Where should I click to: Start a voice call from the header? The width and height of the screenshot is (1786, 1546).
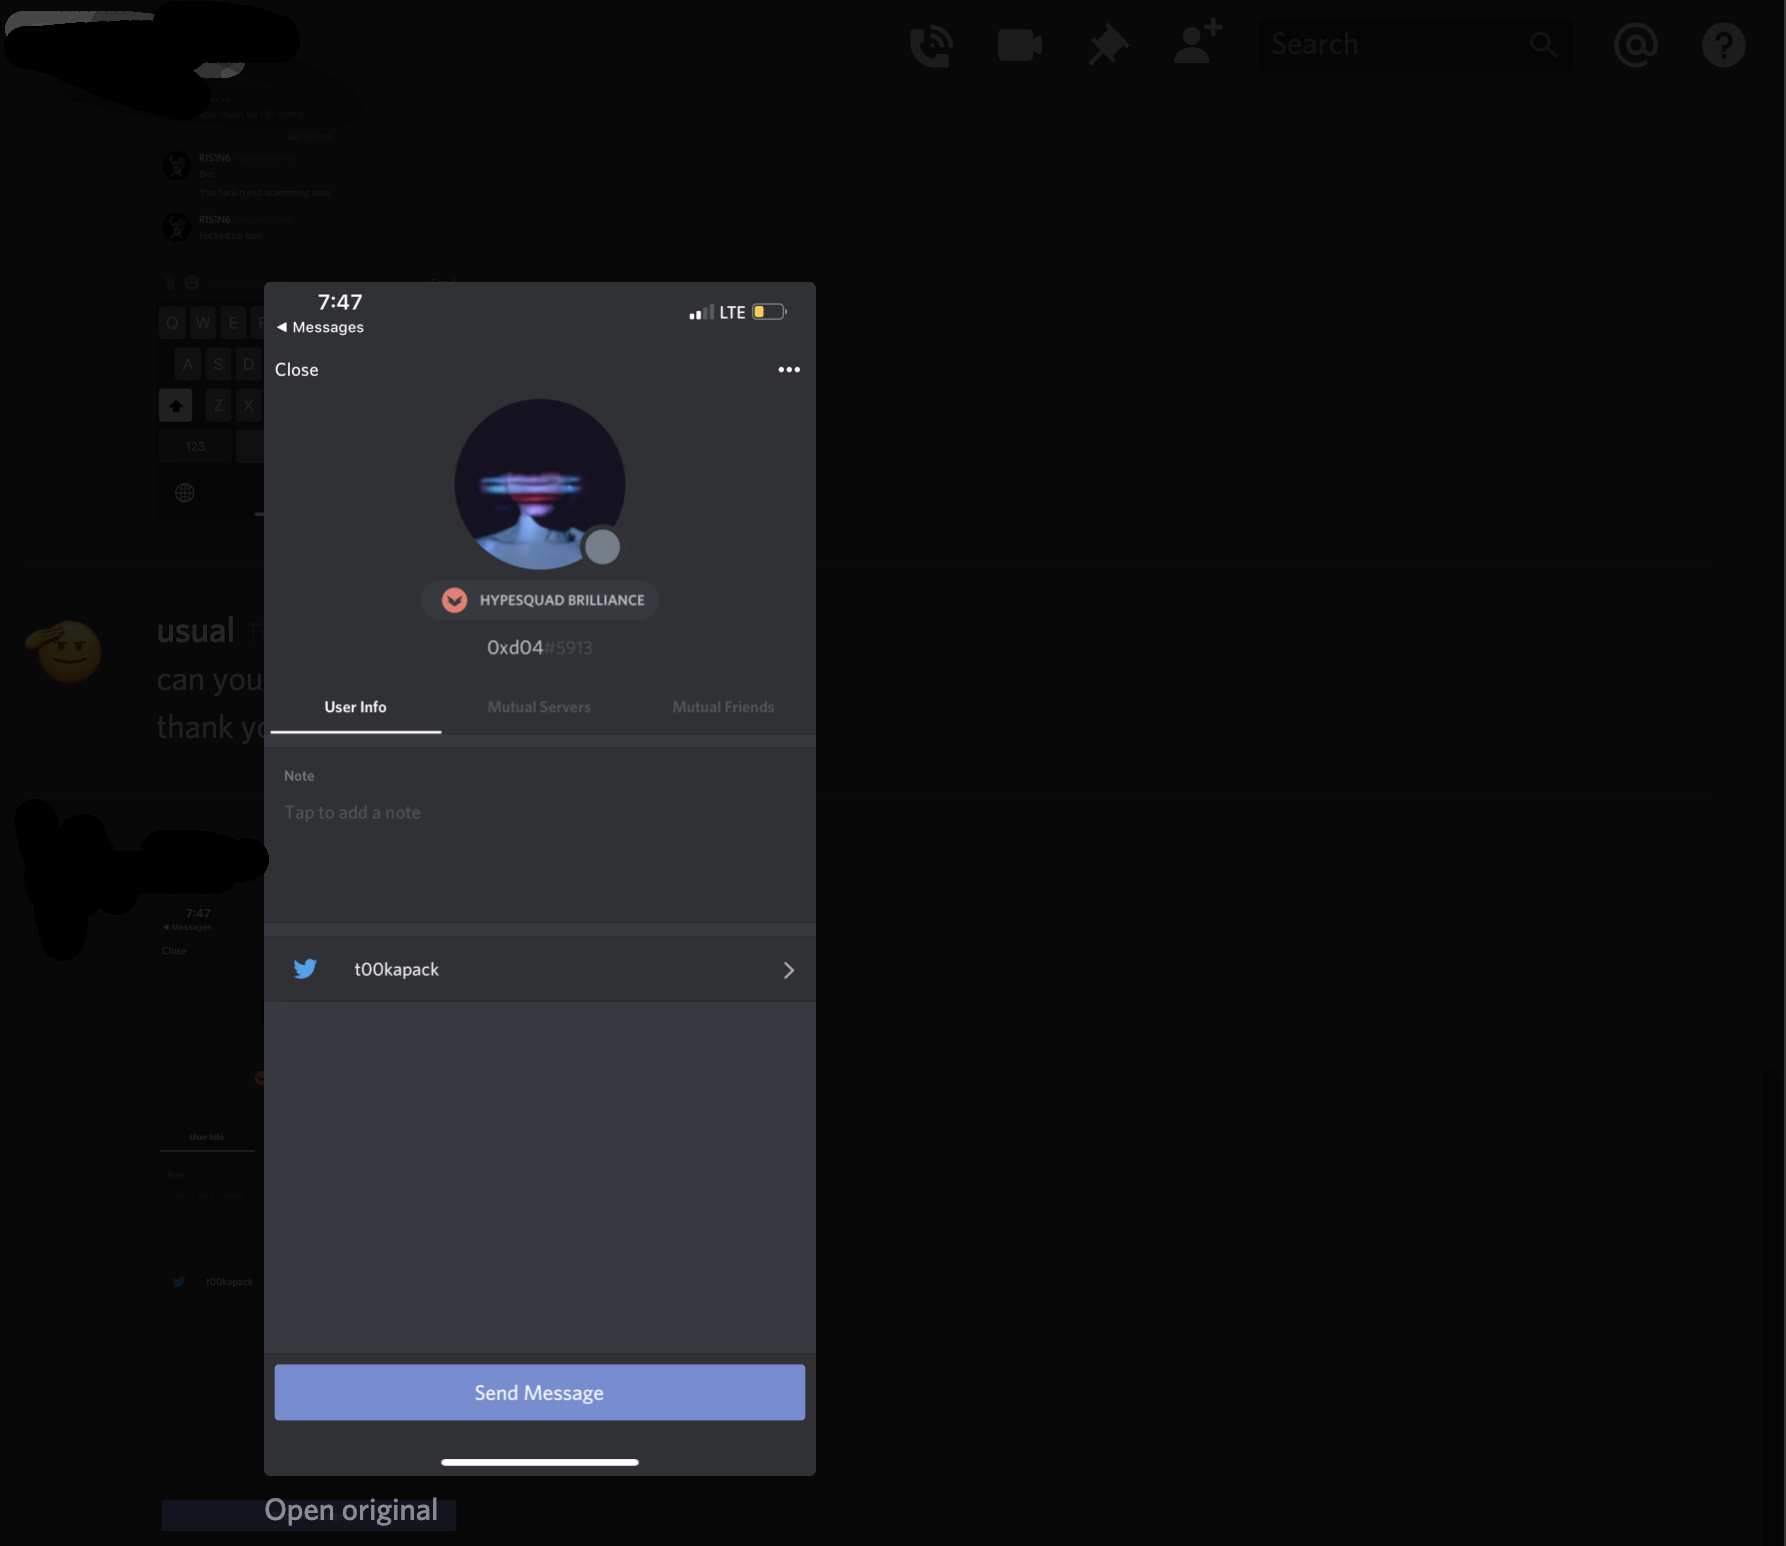point(931,45)
